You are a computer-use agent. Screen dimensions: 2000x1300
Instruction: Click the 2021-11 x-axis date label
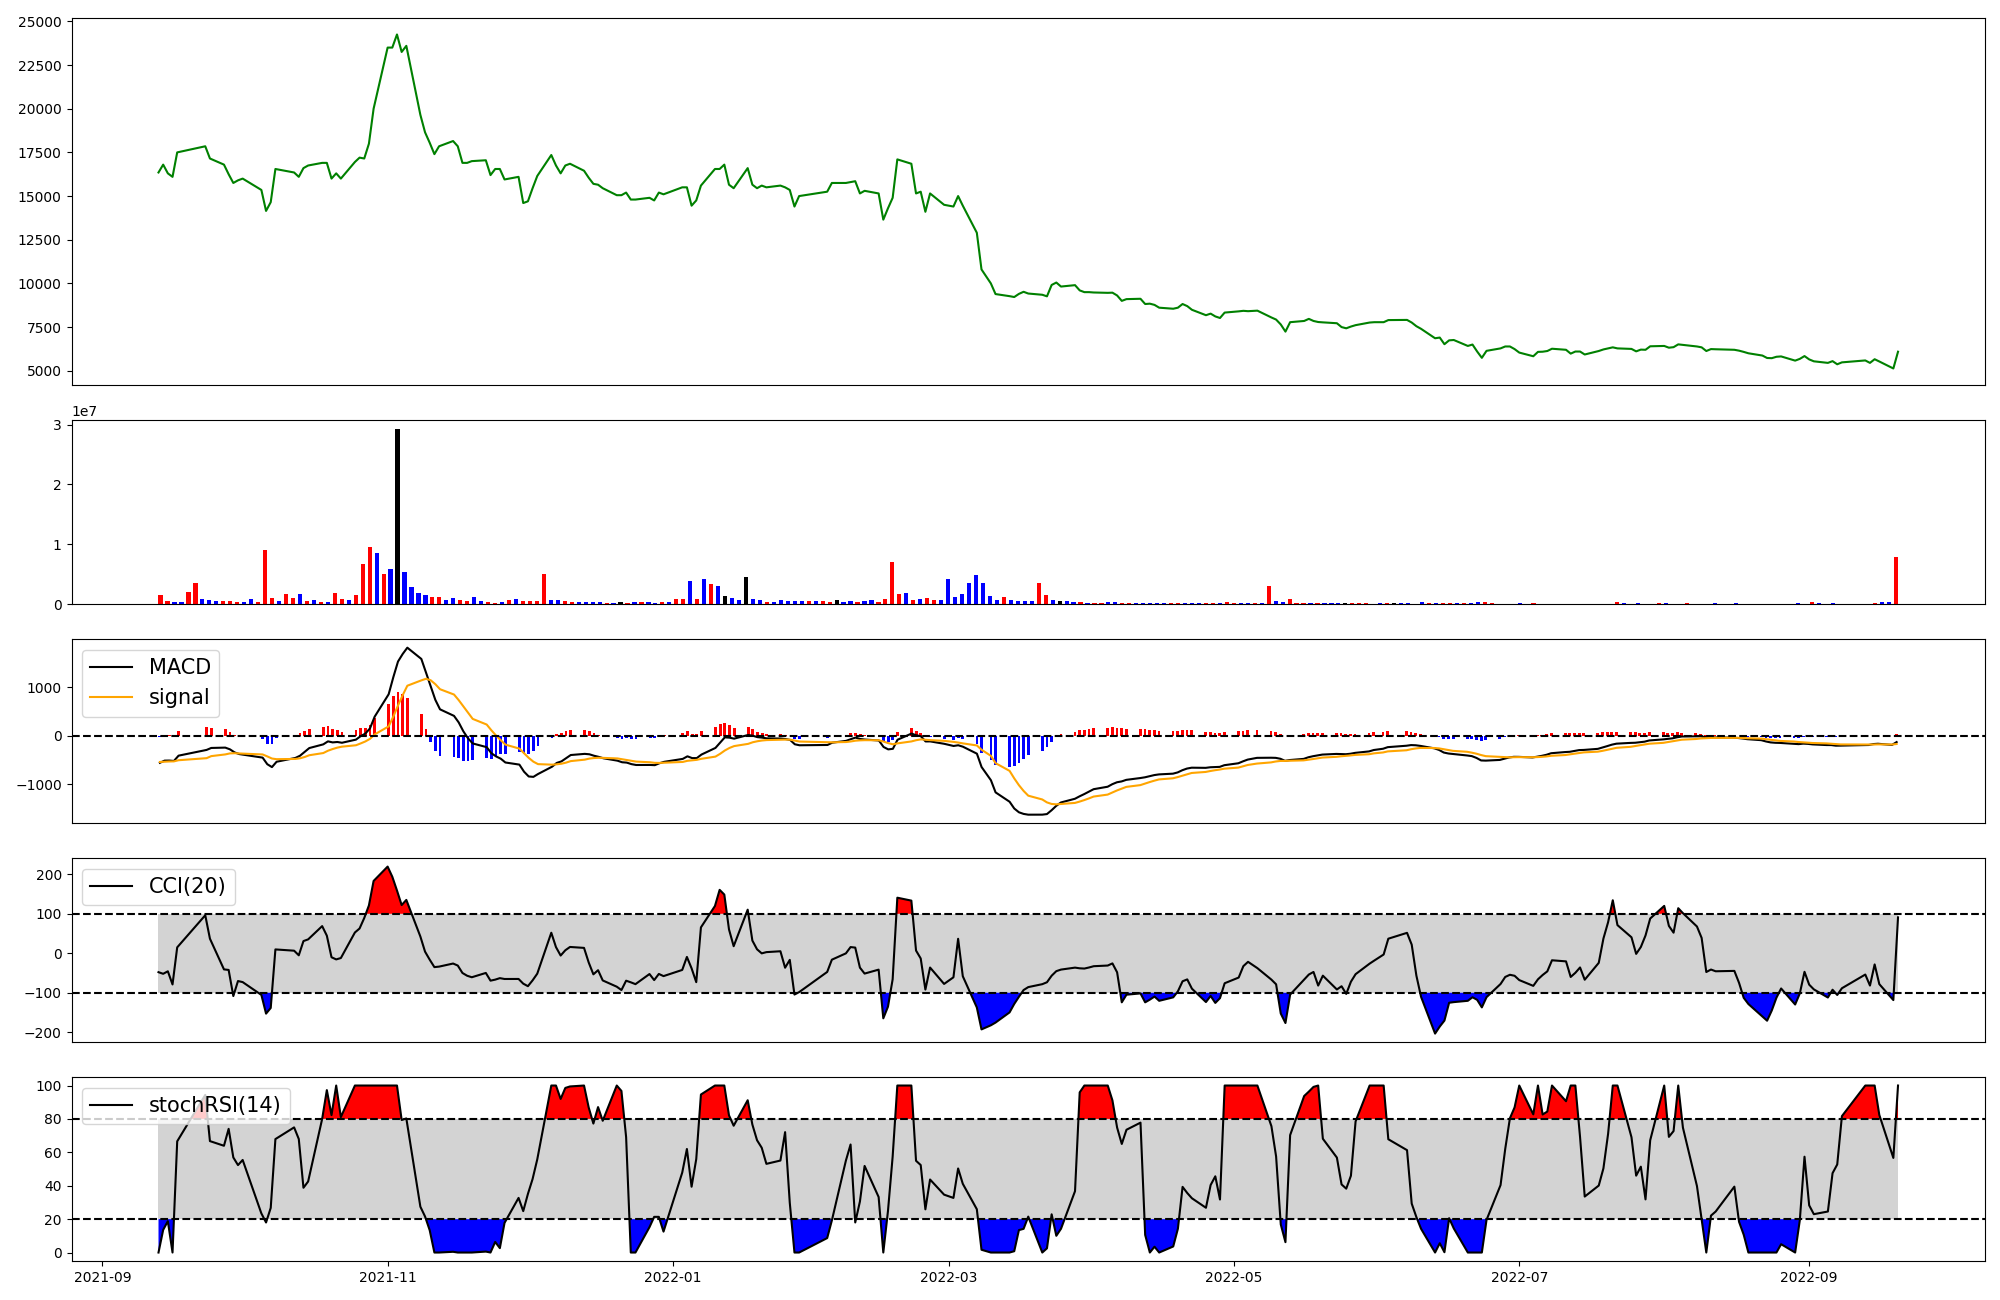(387, 1277)
